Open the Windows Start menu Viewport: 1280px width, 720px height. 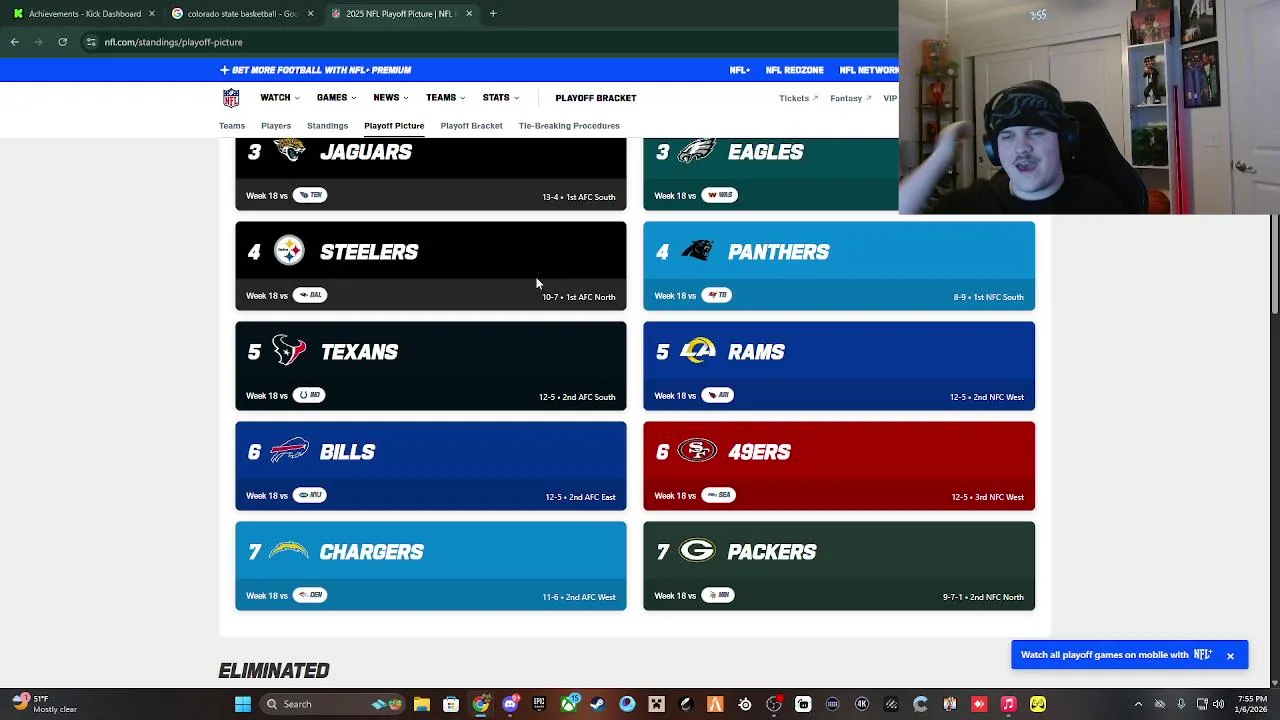[243, 704]
